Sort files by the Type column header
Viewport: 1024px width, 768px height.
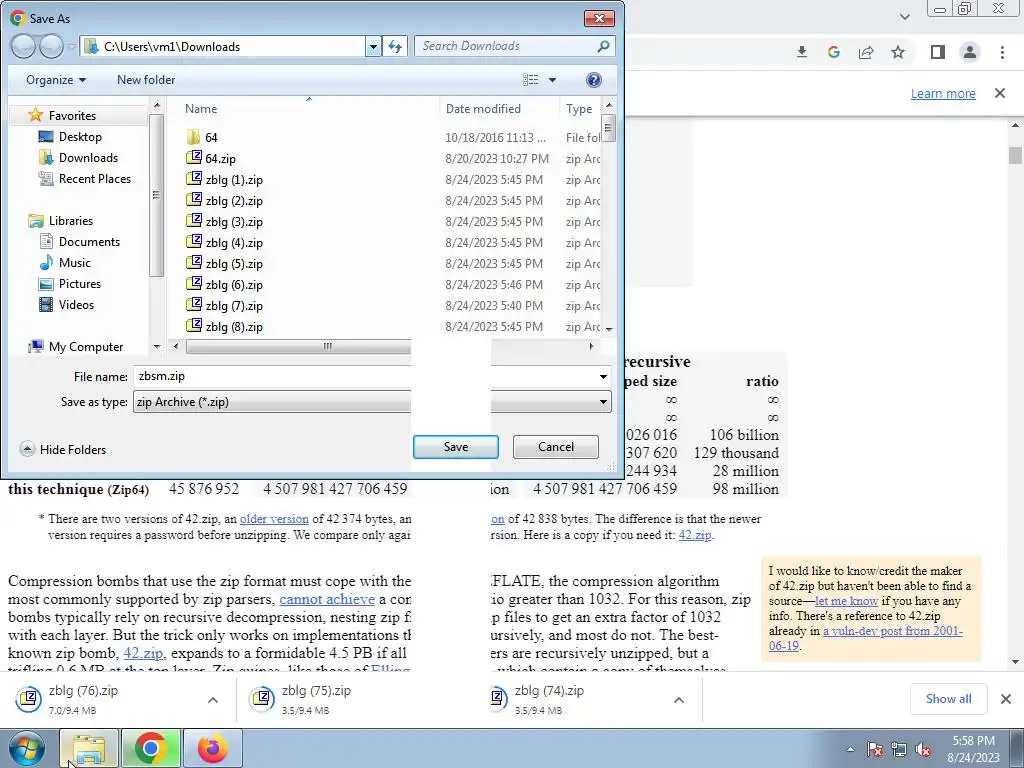coord(579,109)
